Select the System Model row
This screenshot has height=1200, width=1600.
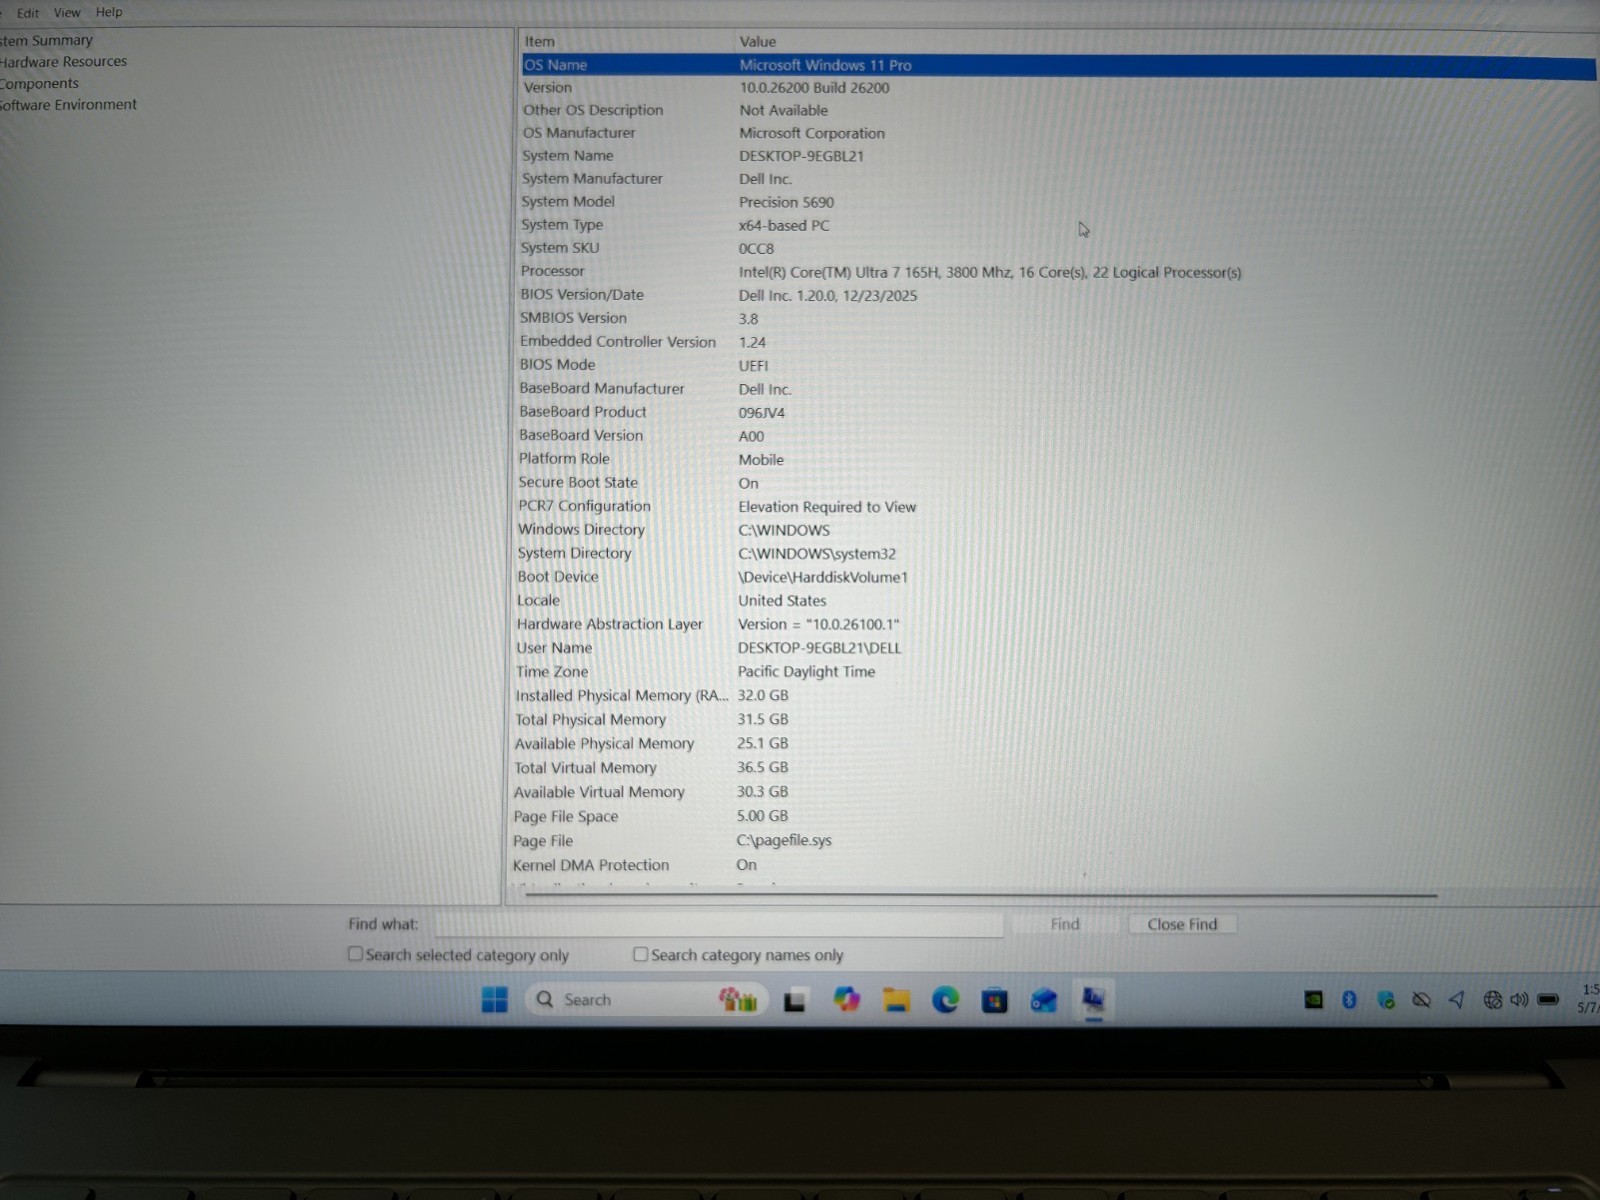click(1058, 202)
